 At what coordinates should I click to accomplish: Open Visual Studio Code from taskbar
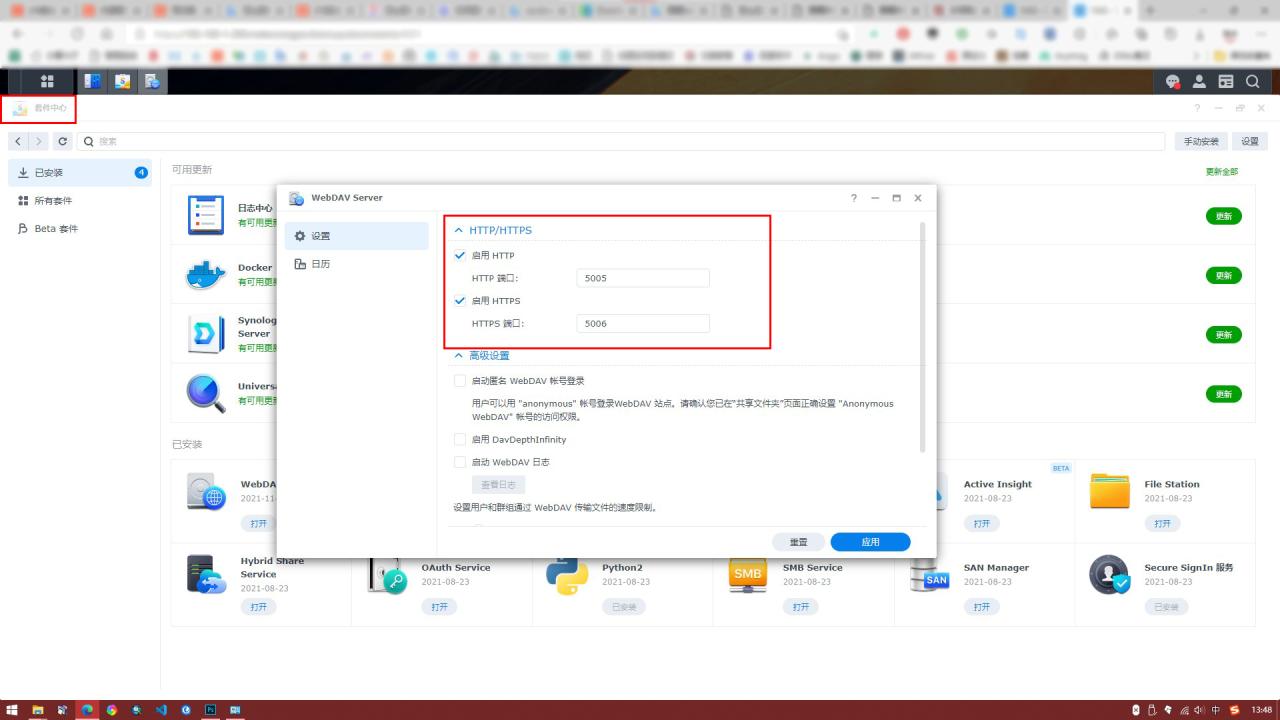coord(161,710)
